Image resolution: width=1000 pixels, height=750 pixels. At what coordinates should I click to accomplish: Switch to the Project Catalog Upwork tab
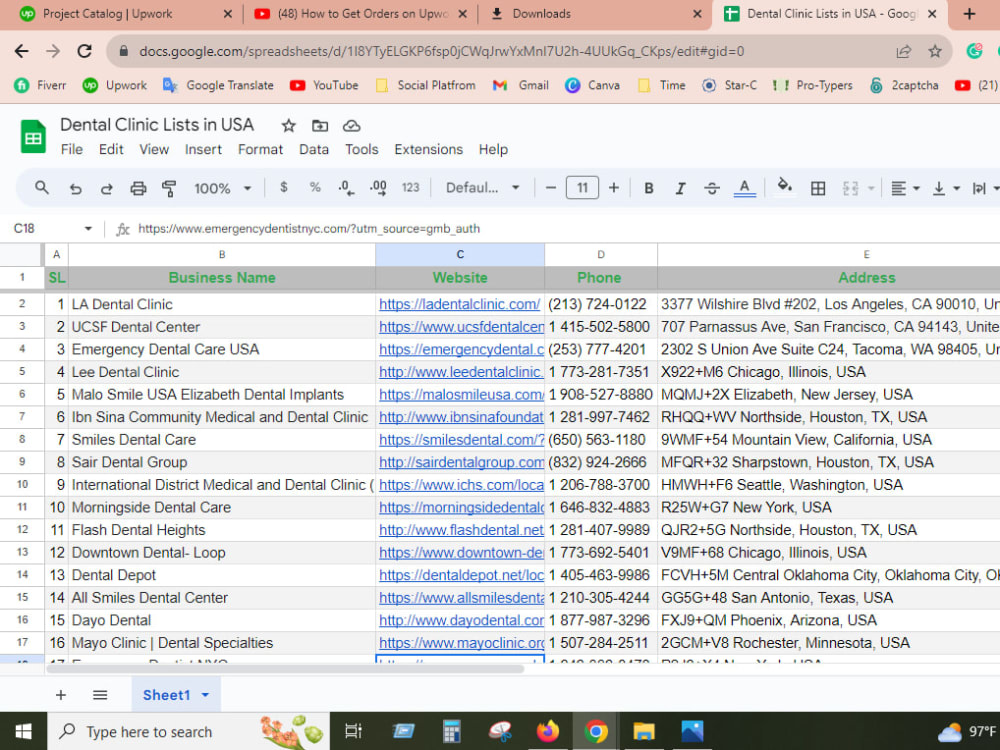point(125,14)
